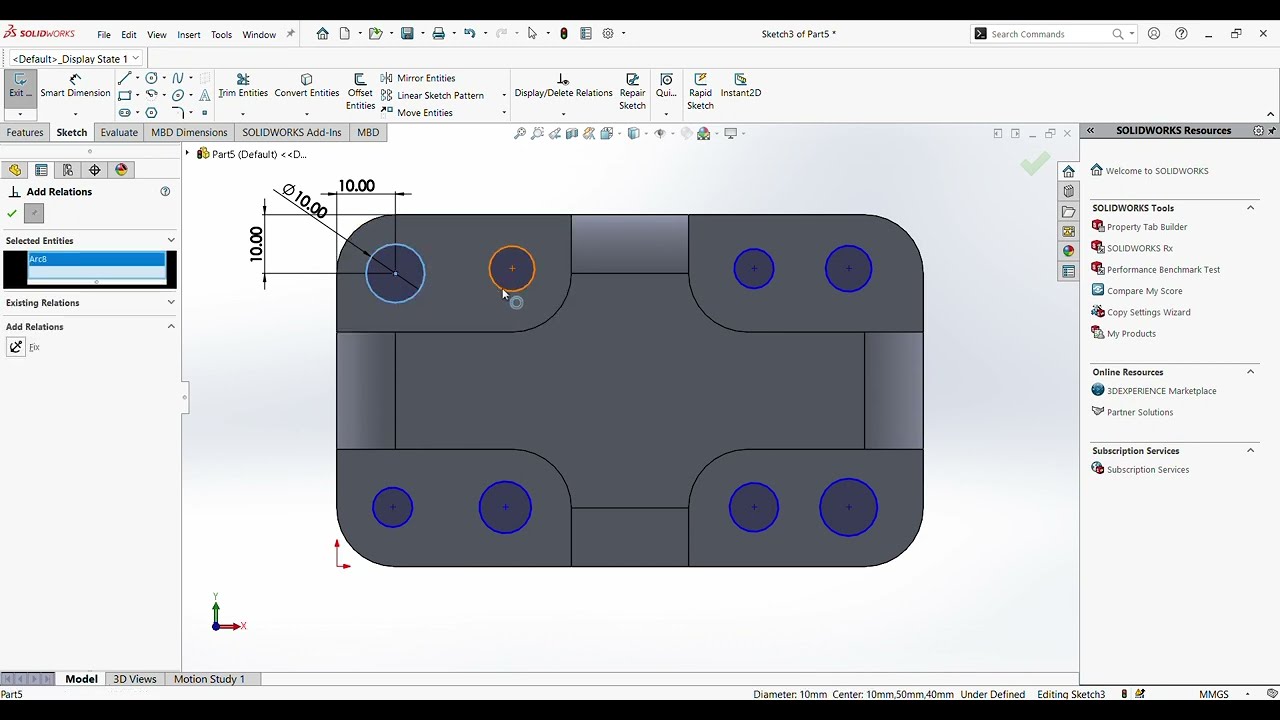Collapse the Selected Entities section
Image resolution: width=1280 pixels, height=720 pixels.
point(171,240)
